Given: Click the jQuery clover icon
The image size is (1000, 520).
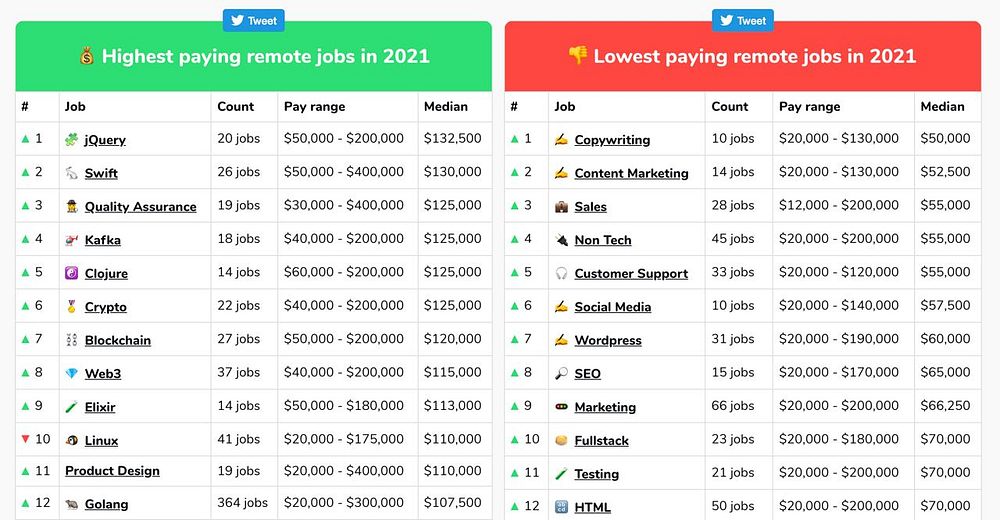Looking at the screenshot, I should coord(72,140).
